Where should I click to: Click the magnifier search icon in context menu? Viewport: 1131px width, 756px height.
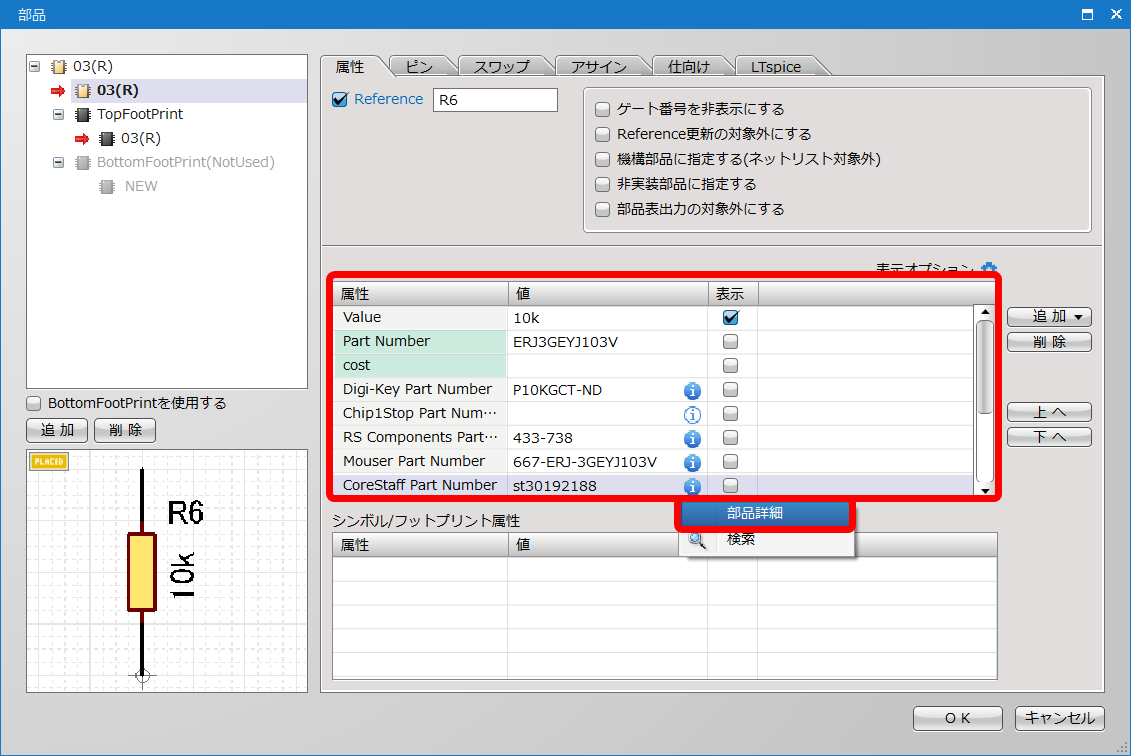(x=697, y=540)
